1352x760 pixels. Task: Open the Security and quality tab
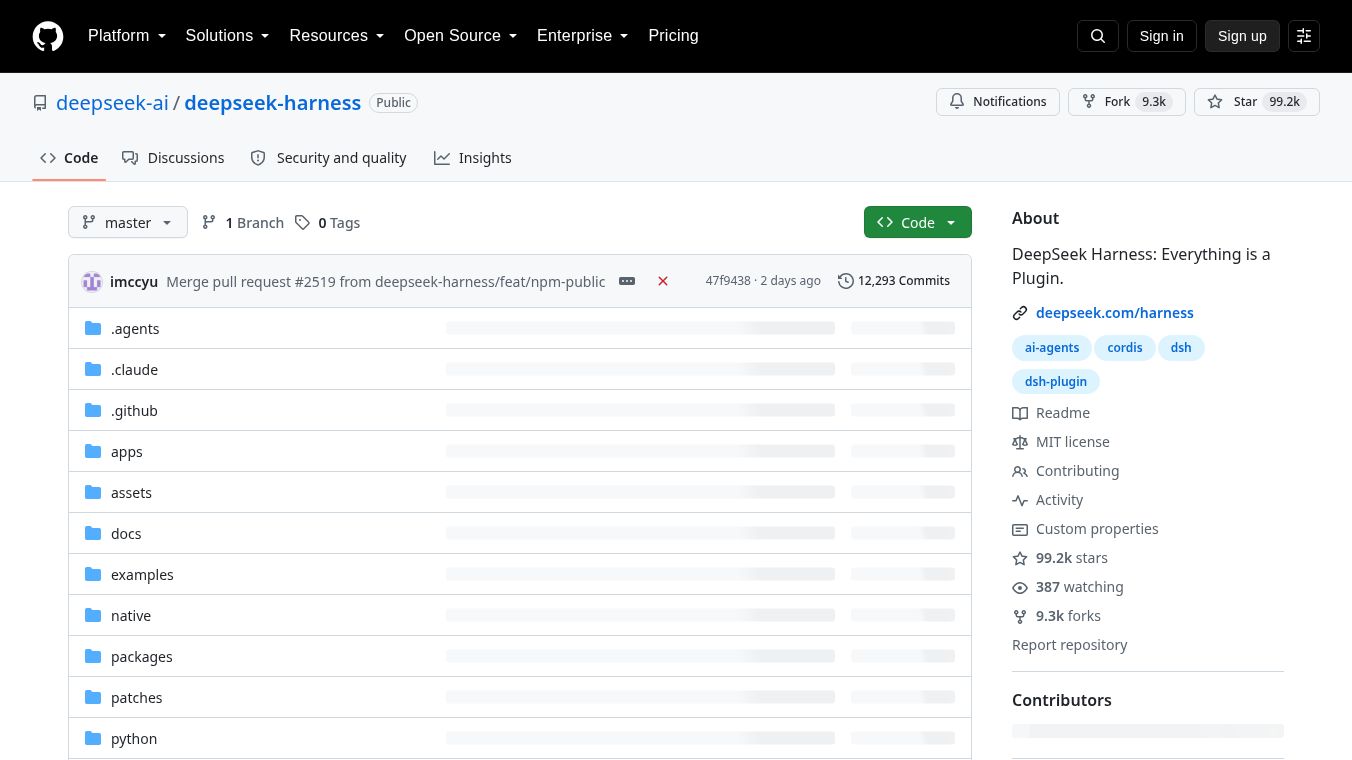coord(328,158)
